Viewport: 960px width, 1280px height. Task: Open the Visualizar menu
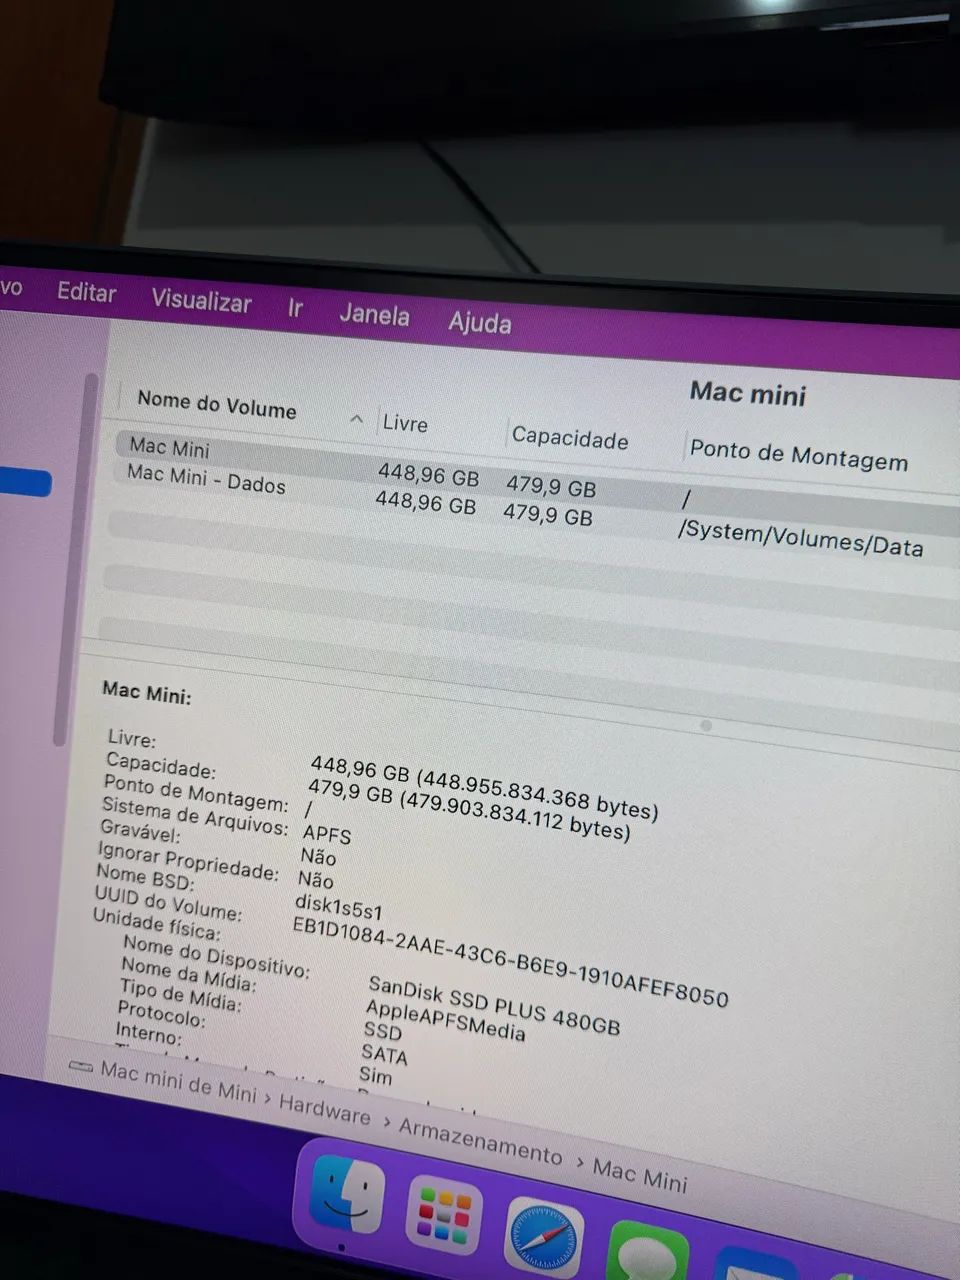[201, 300]
